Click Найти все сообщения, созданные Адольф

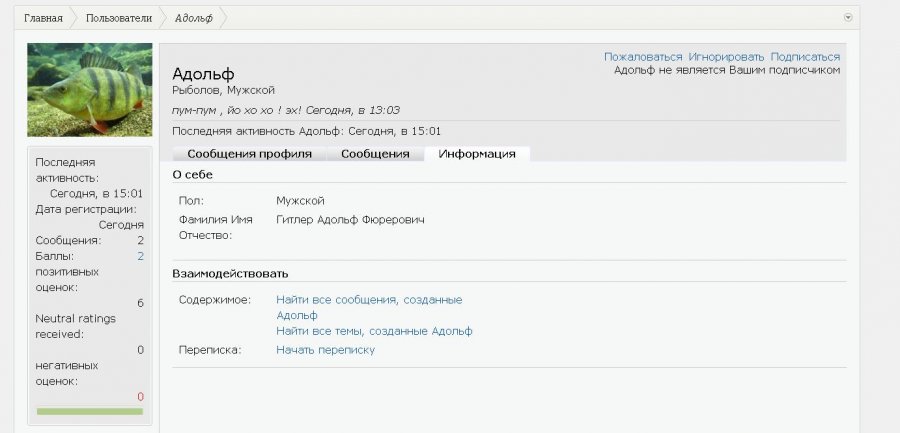click(368, 300)
